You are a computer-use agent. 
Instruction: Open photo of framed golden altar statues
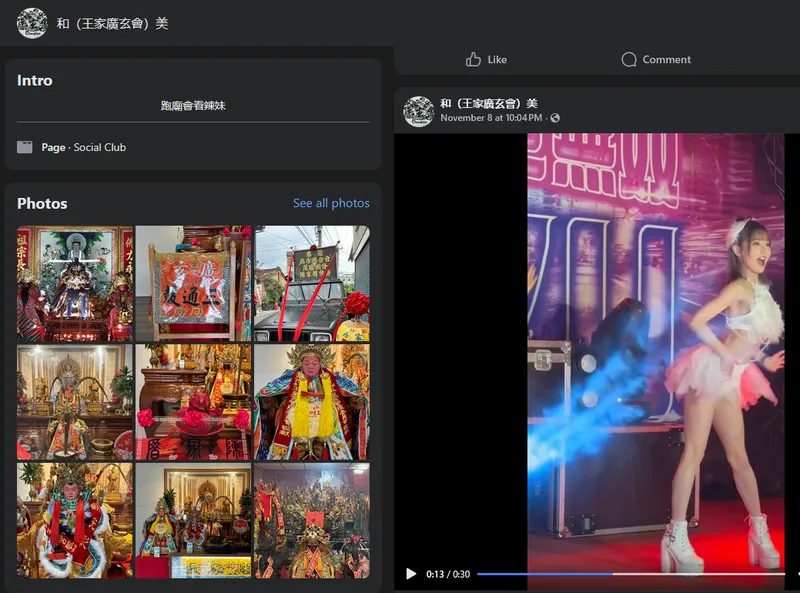tap(193, 521)
